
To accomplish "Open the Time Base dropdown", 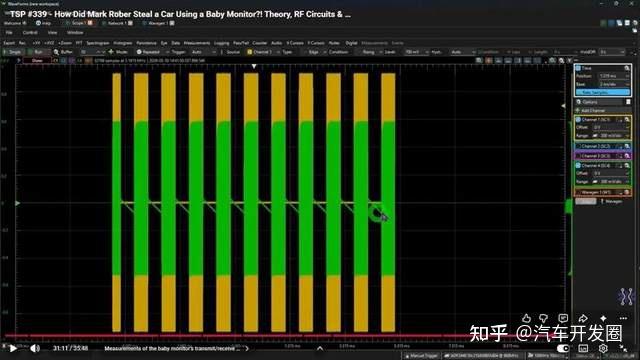I will pos(614,84).
